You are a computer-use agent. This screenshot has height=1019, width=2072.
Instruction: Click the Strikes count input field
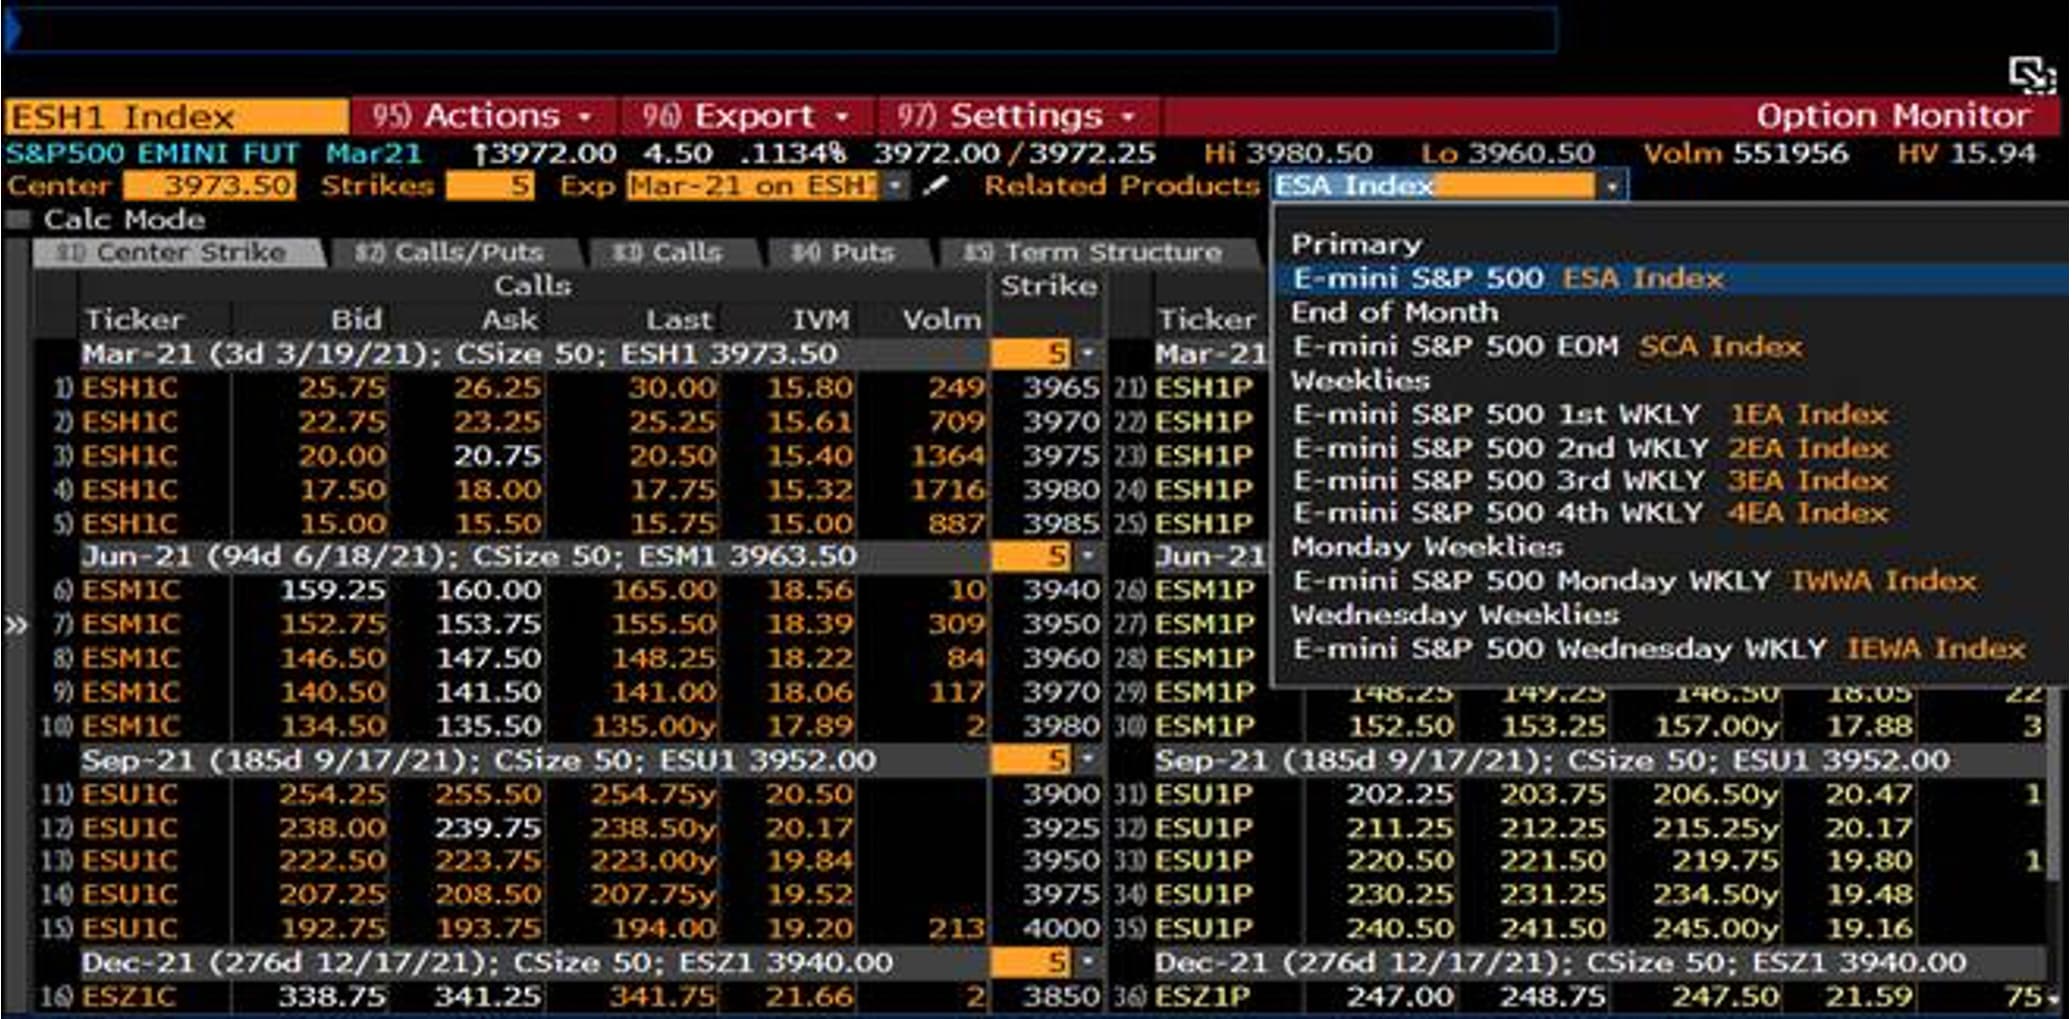pyautogui.click(x=489, y=186)
